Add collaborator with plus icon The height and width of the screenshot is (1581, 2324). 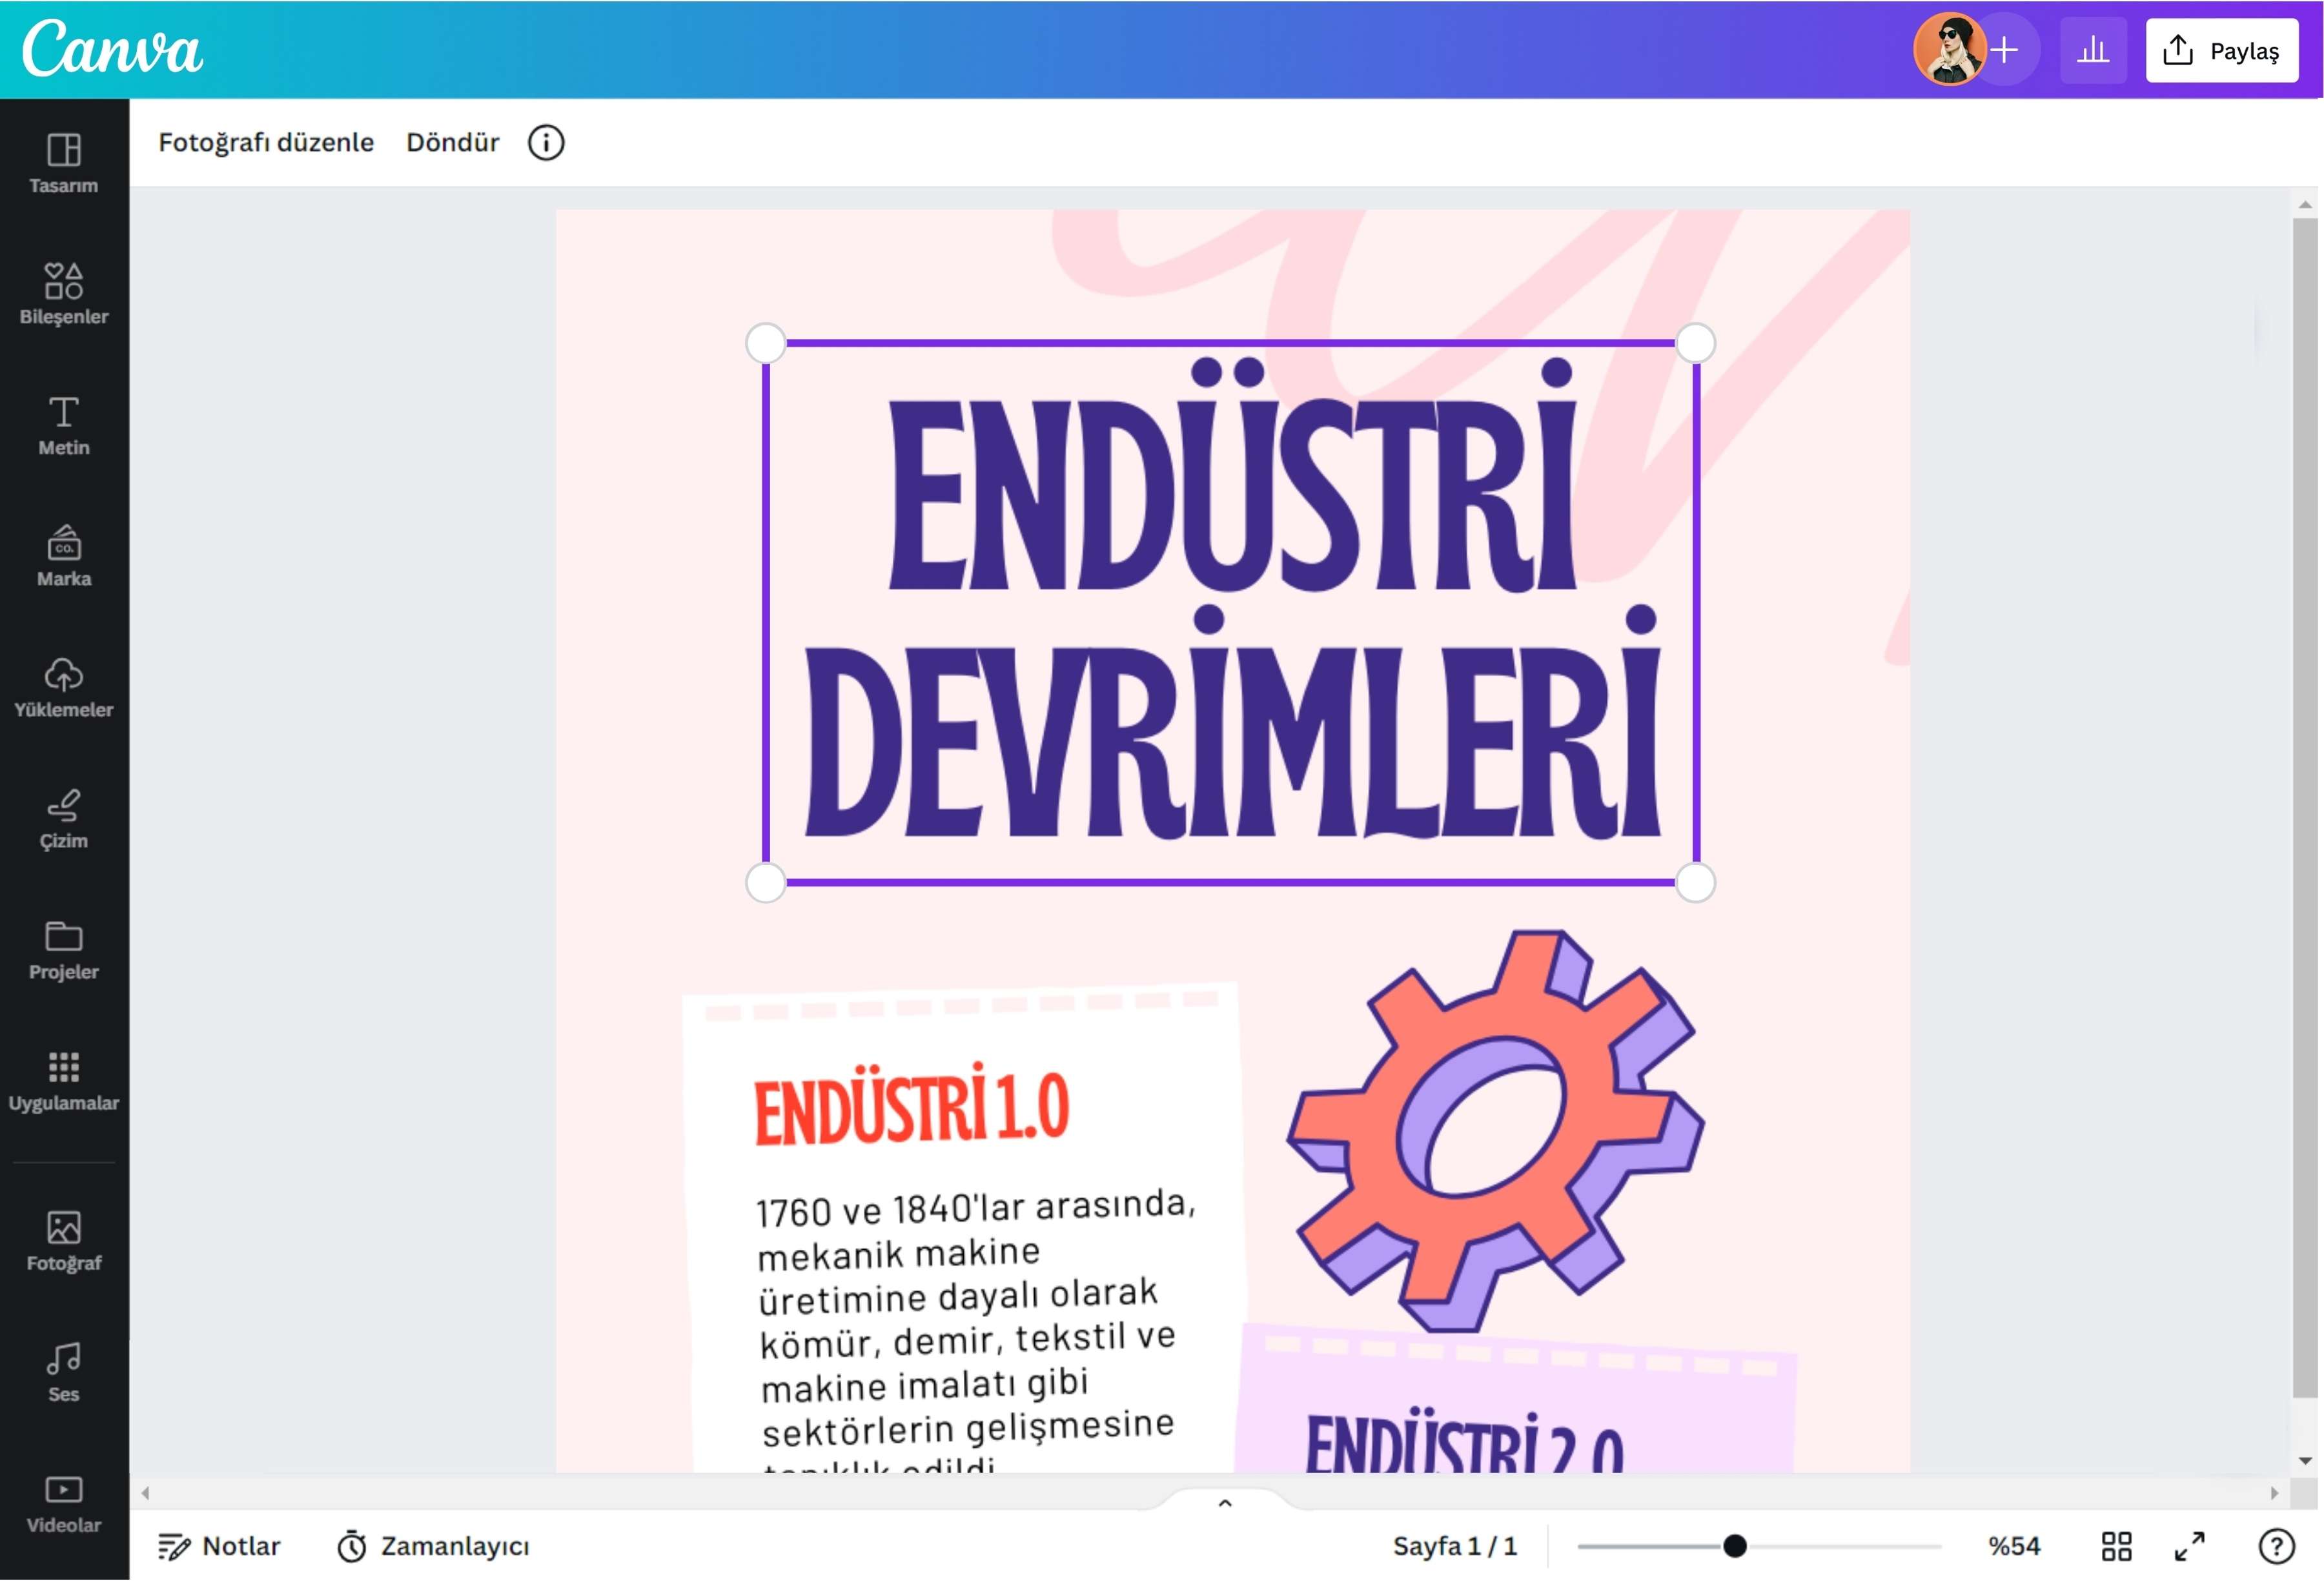click(2004, 49)
